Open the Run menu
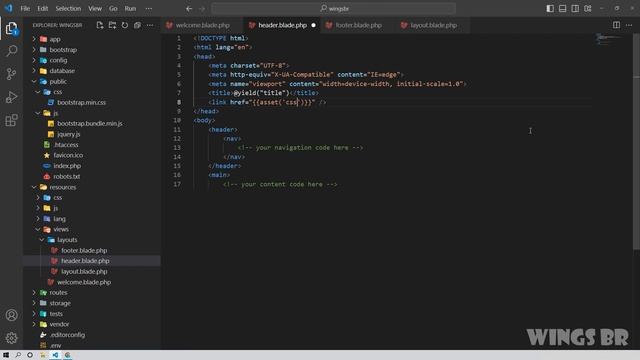This screenshot has height=360, width=640. tap(130, 9)
